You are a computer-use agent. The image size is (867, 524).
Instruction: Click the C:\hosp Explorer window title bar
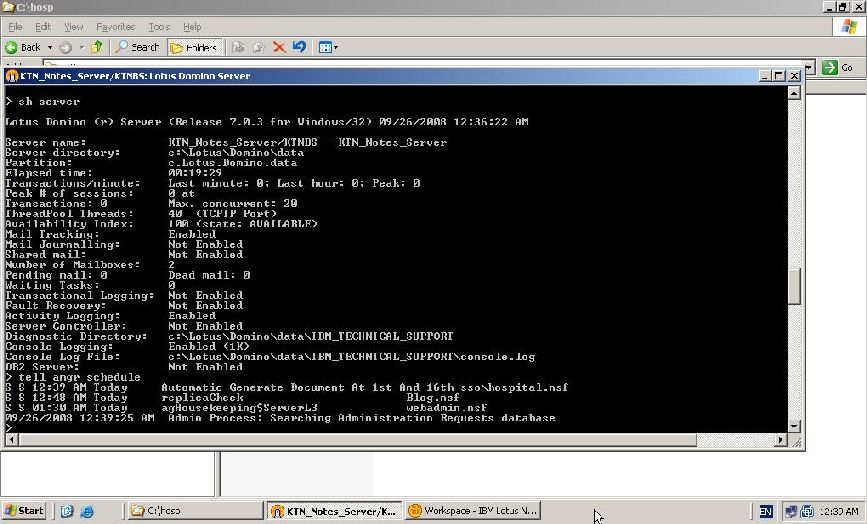coord(409,7)
